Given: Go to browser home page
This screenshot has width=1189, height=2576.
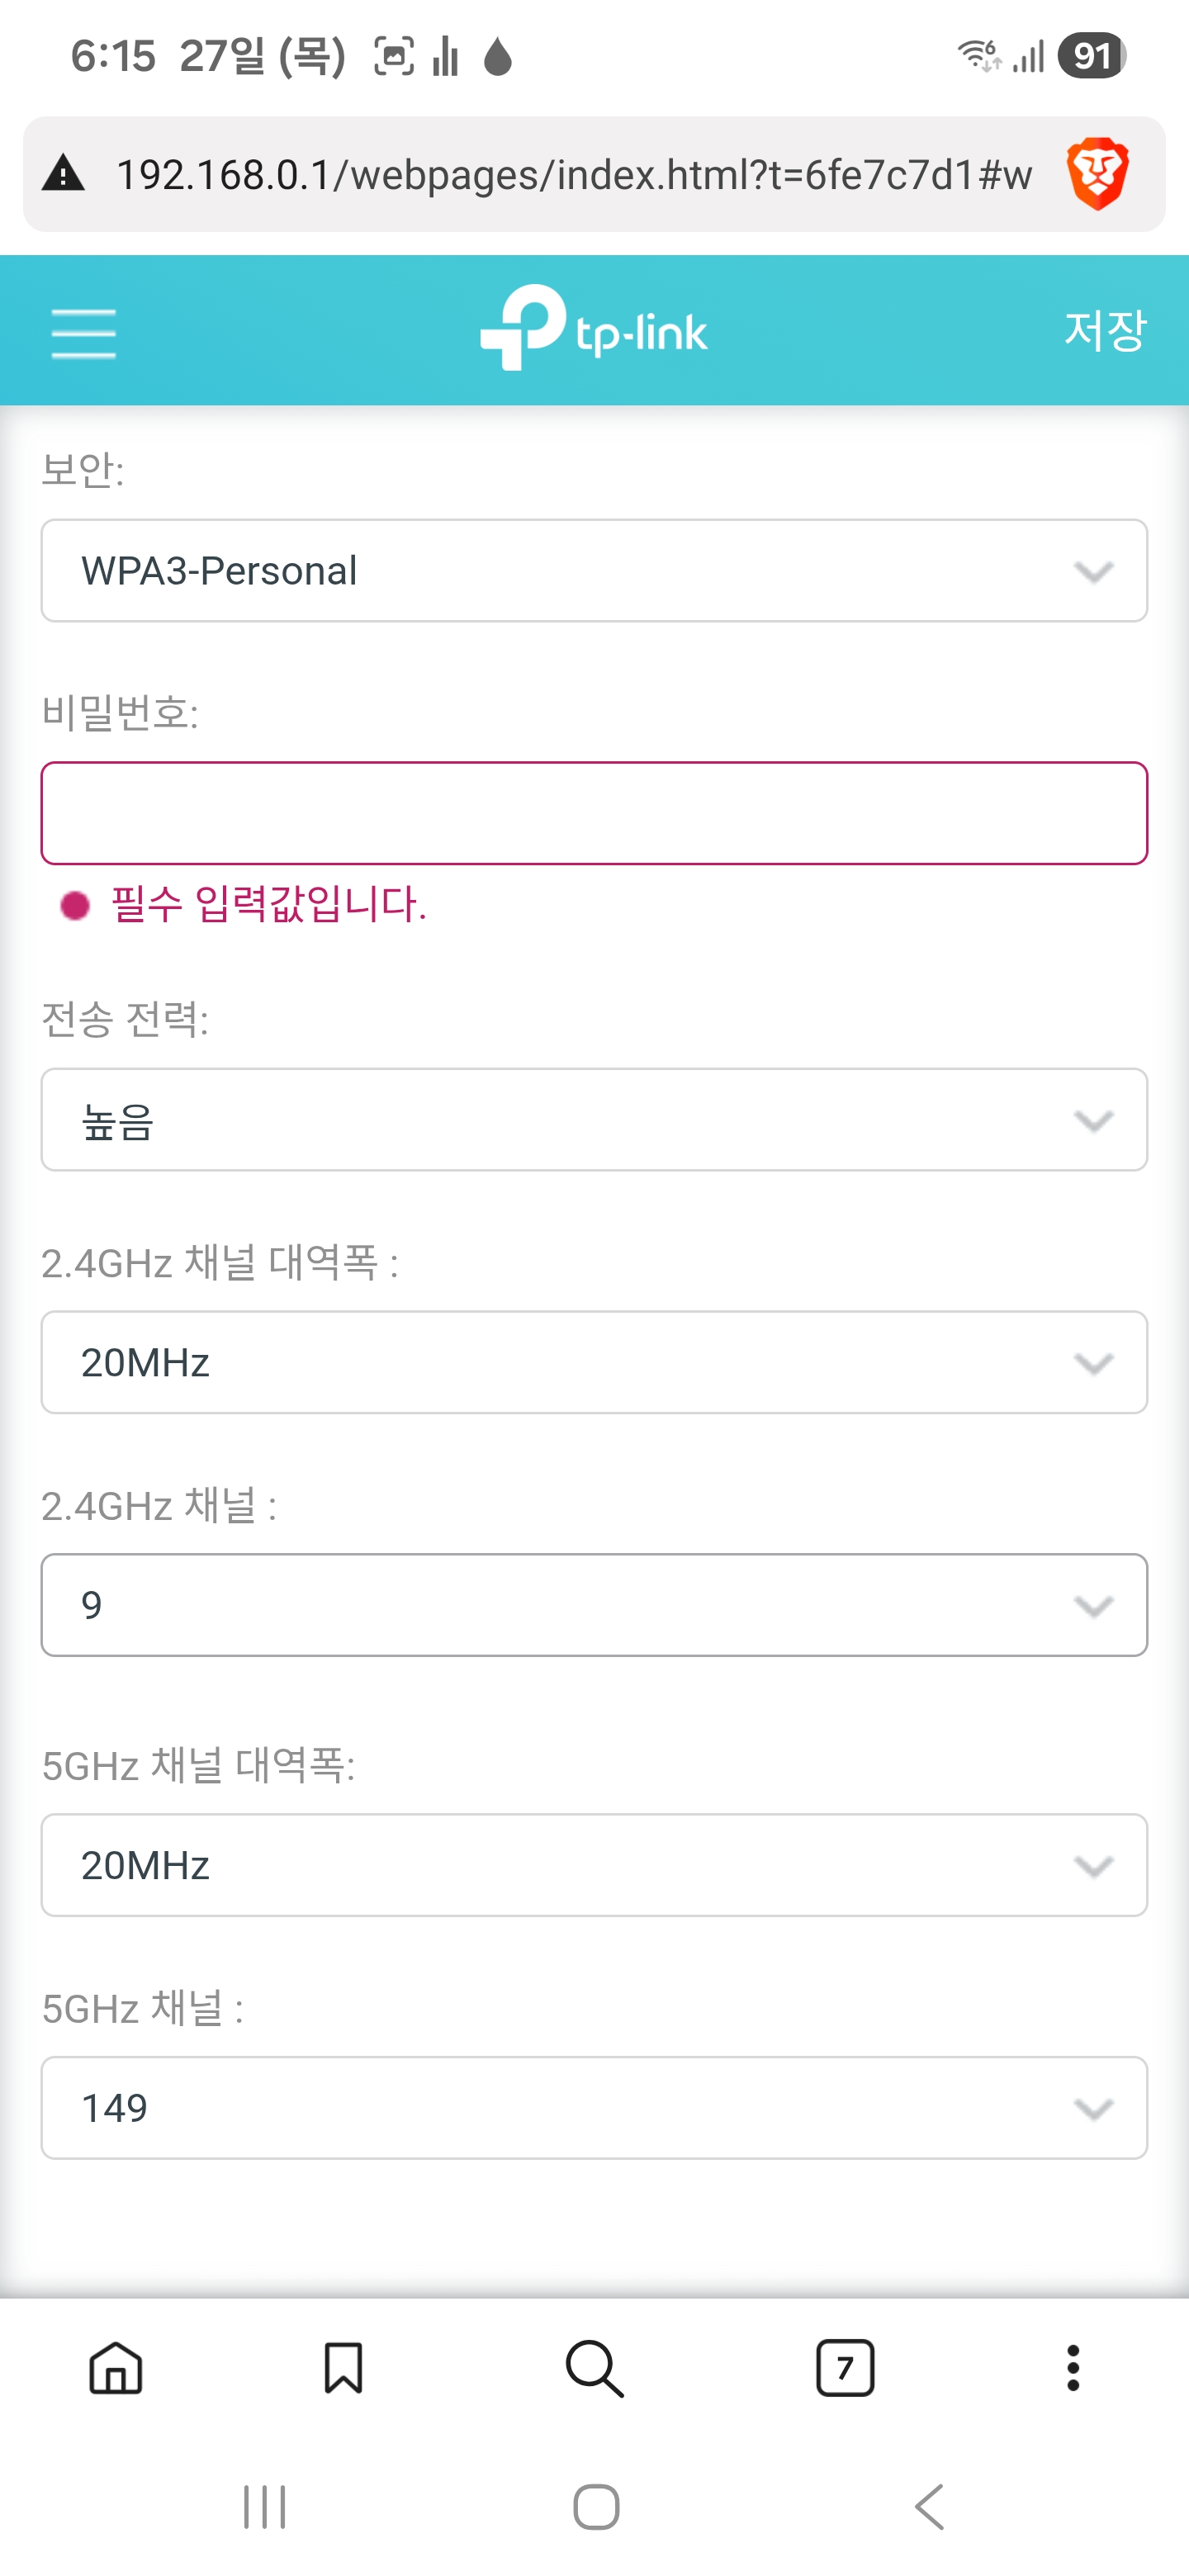Looking at the screenshot, I should (x=116, y=2368).
